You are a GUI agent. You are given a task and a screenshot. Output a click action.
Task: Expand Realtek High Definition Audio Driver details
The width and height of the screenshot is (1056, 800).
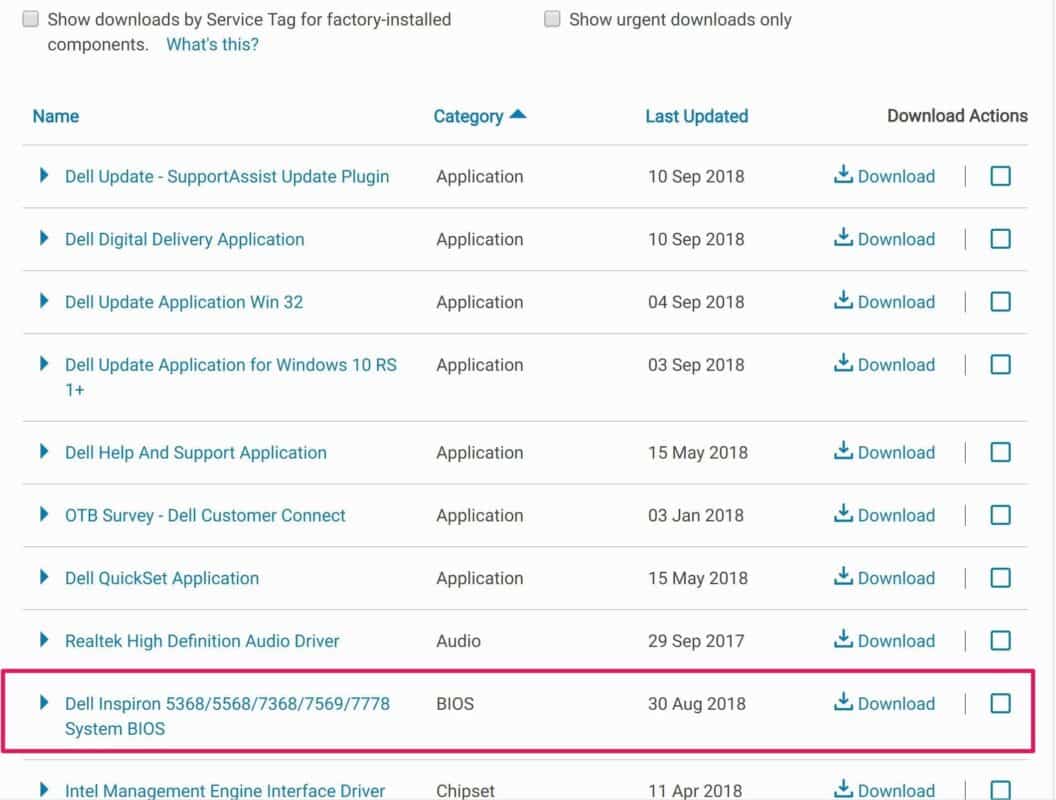point(44,639)
